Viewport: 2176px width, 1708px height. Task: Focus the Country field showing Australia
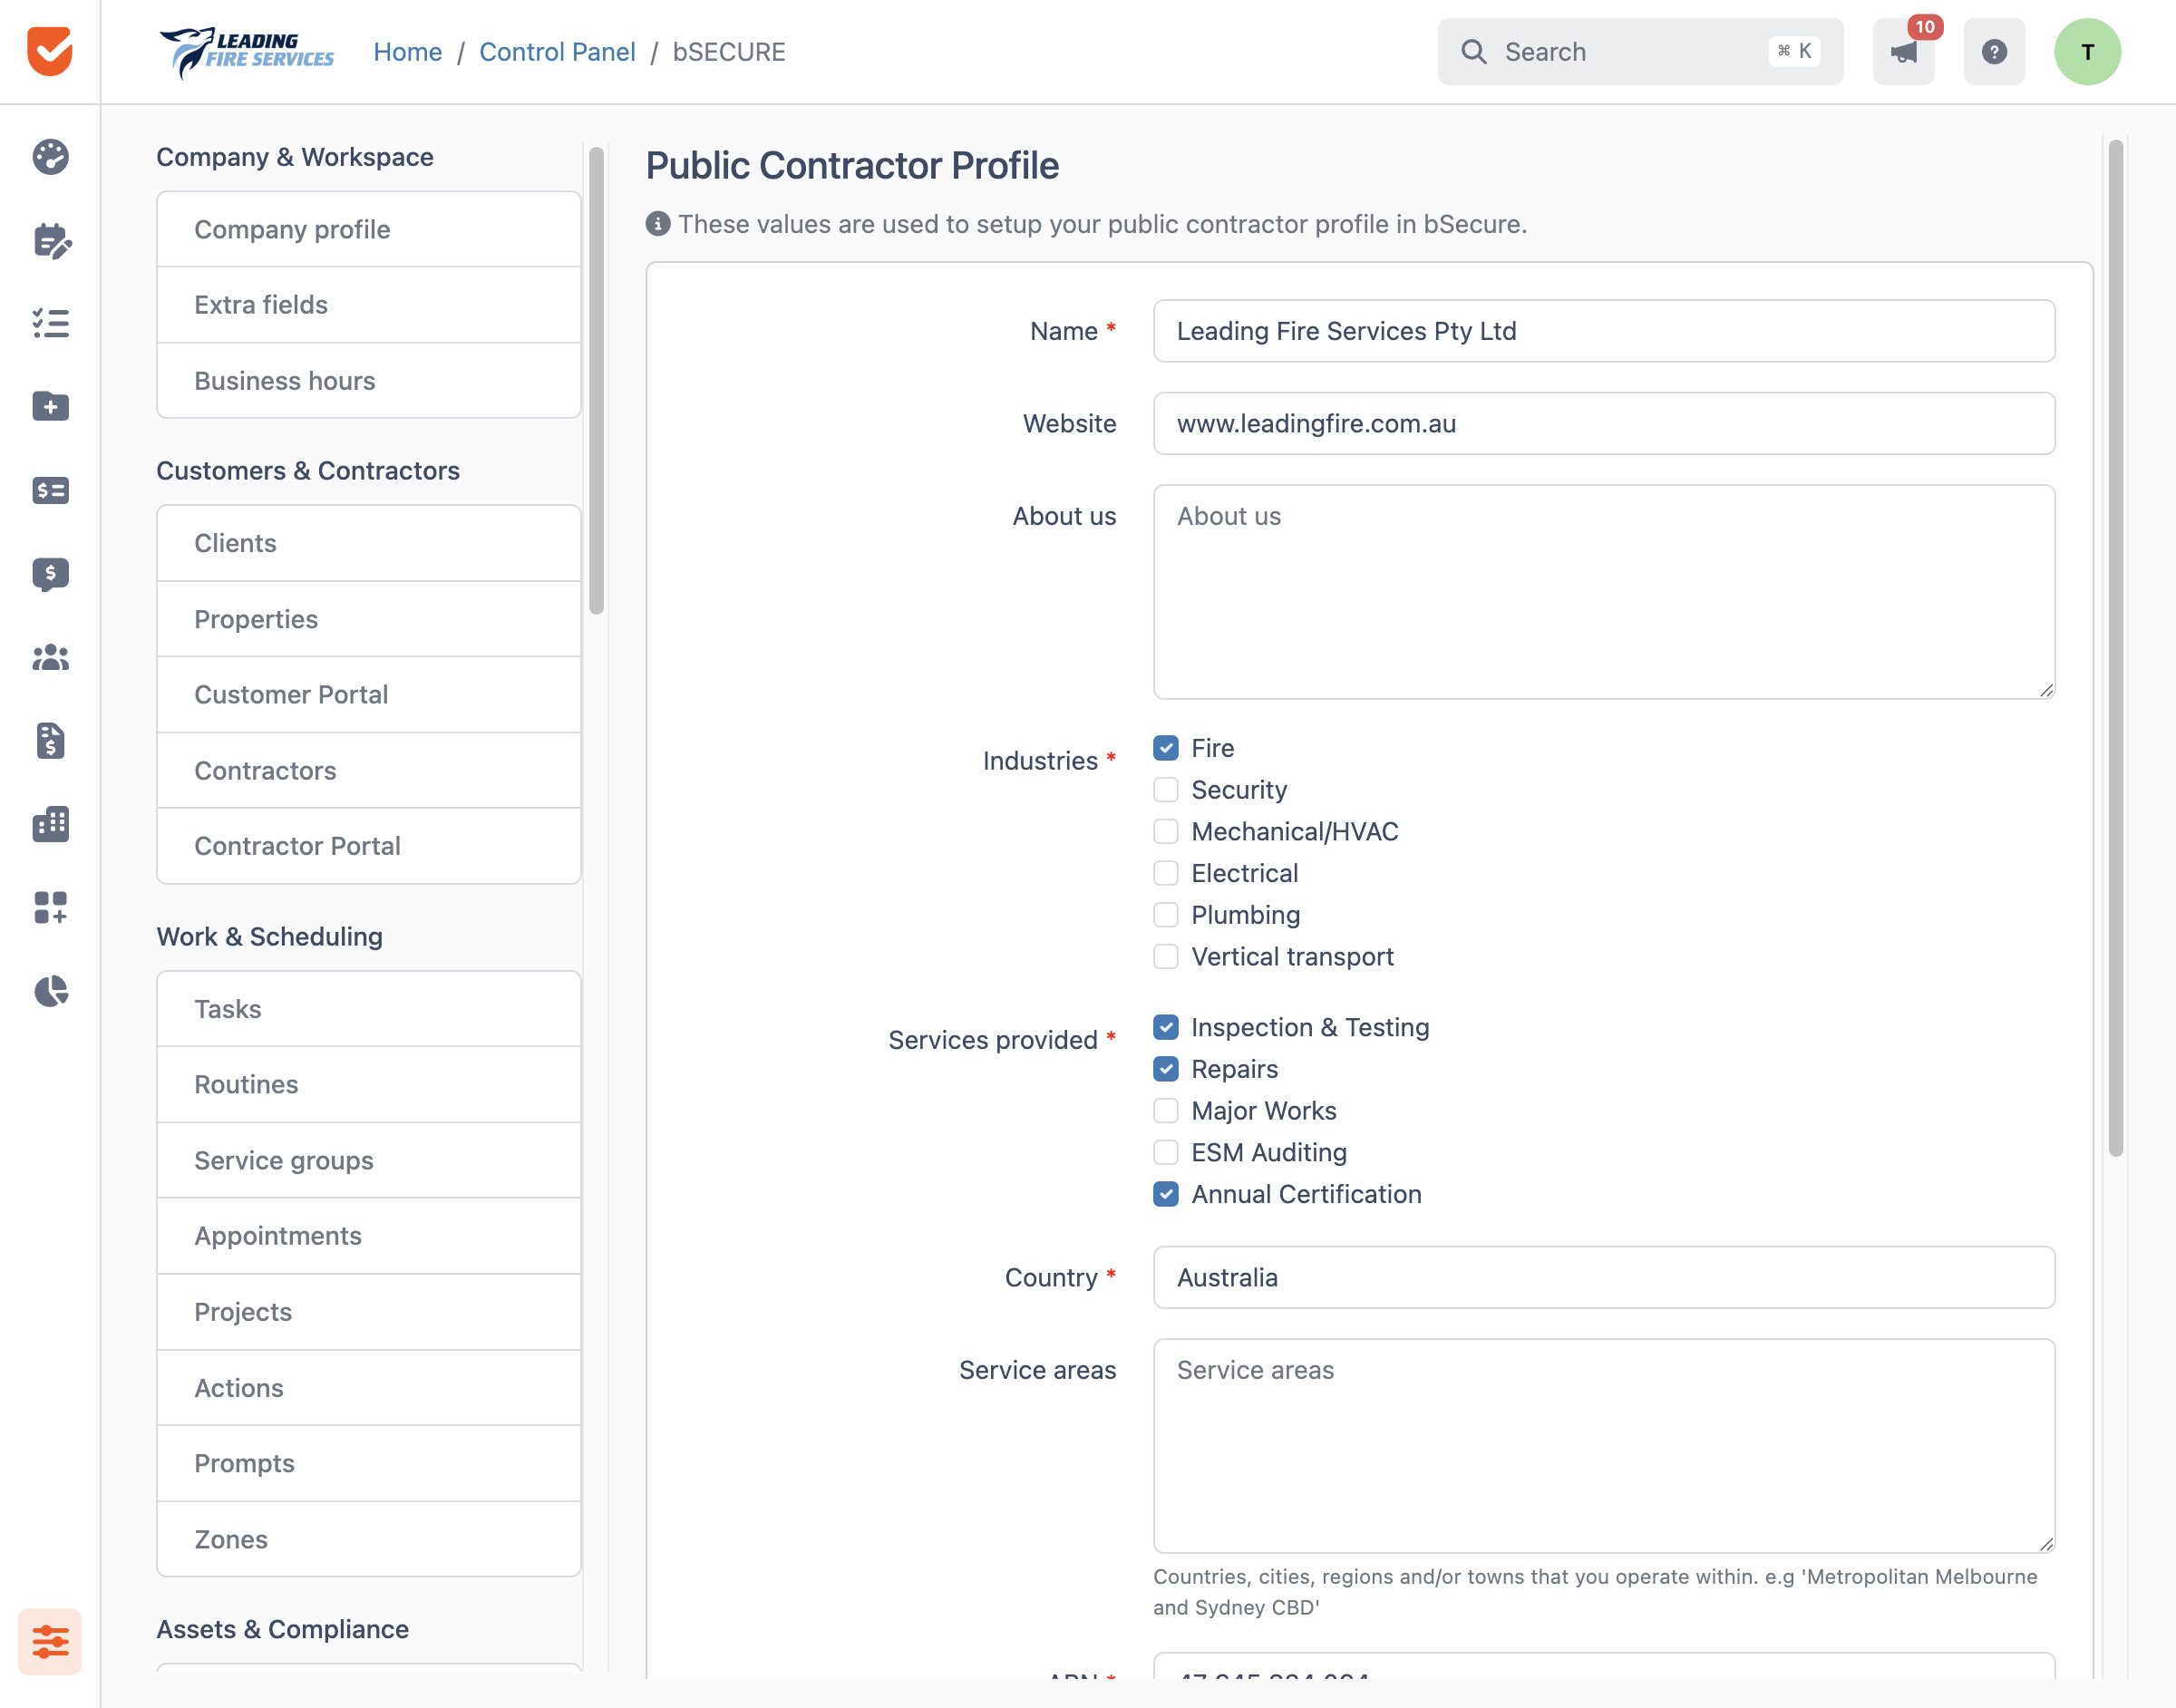[x=1603, y=1277]
